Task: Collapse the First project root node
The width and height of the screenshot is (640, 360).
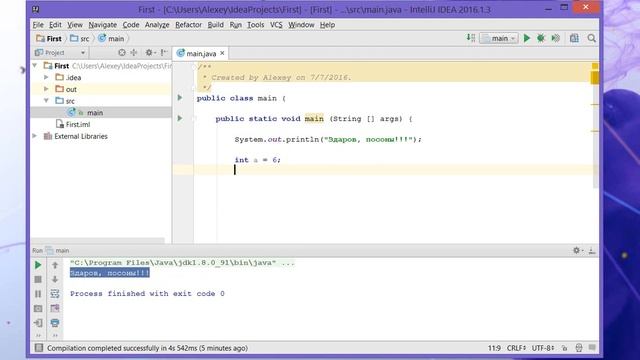Action: (x=35, y=66)
